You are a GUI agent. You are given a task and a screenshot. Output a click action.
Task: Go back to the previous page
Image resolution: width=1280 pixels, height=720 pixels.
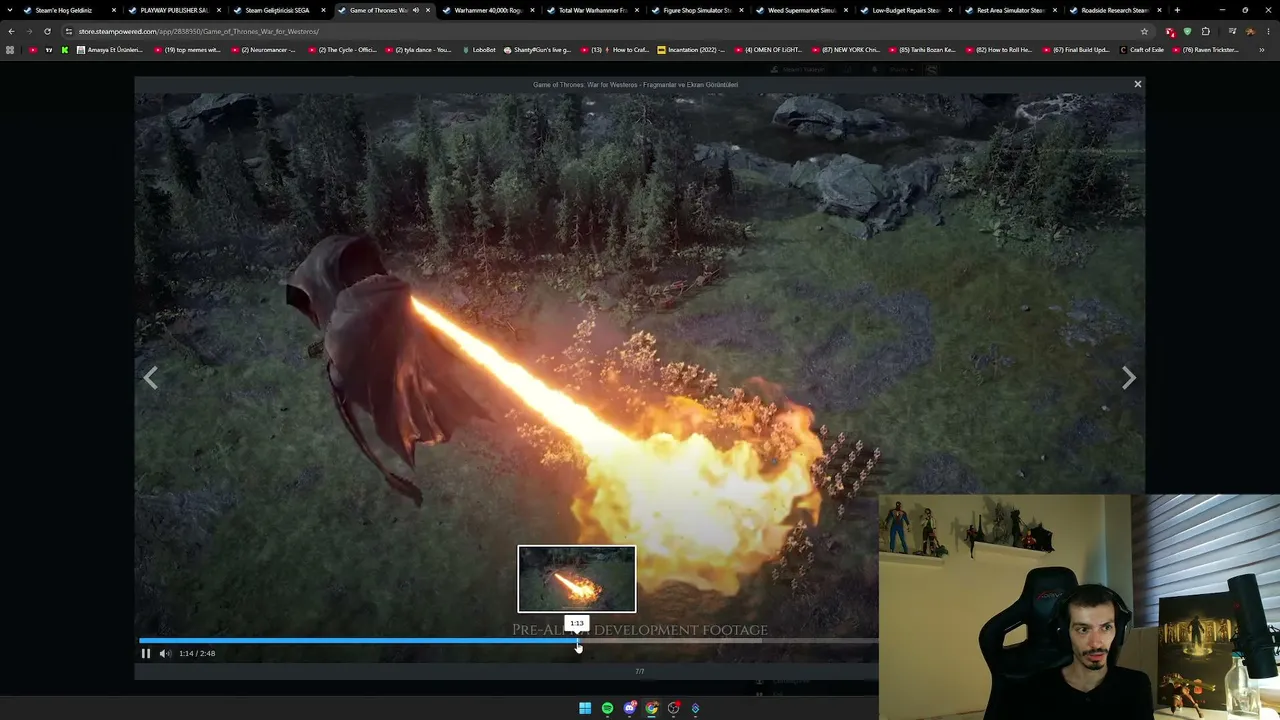coord(11,31)
